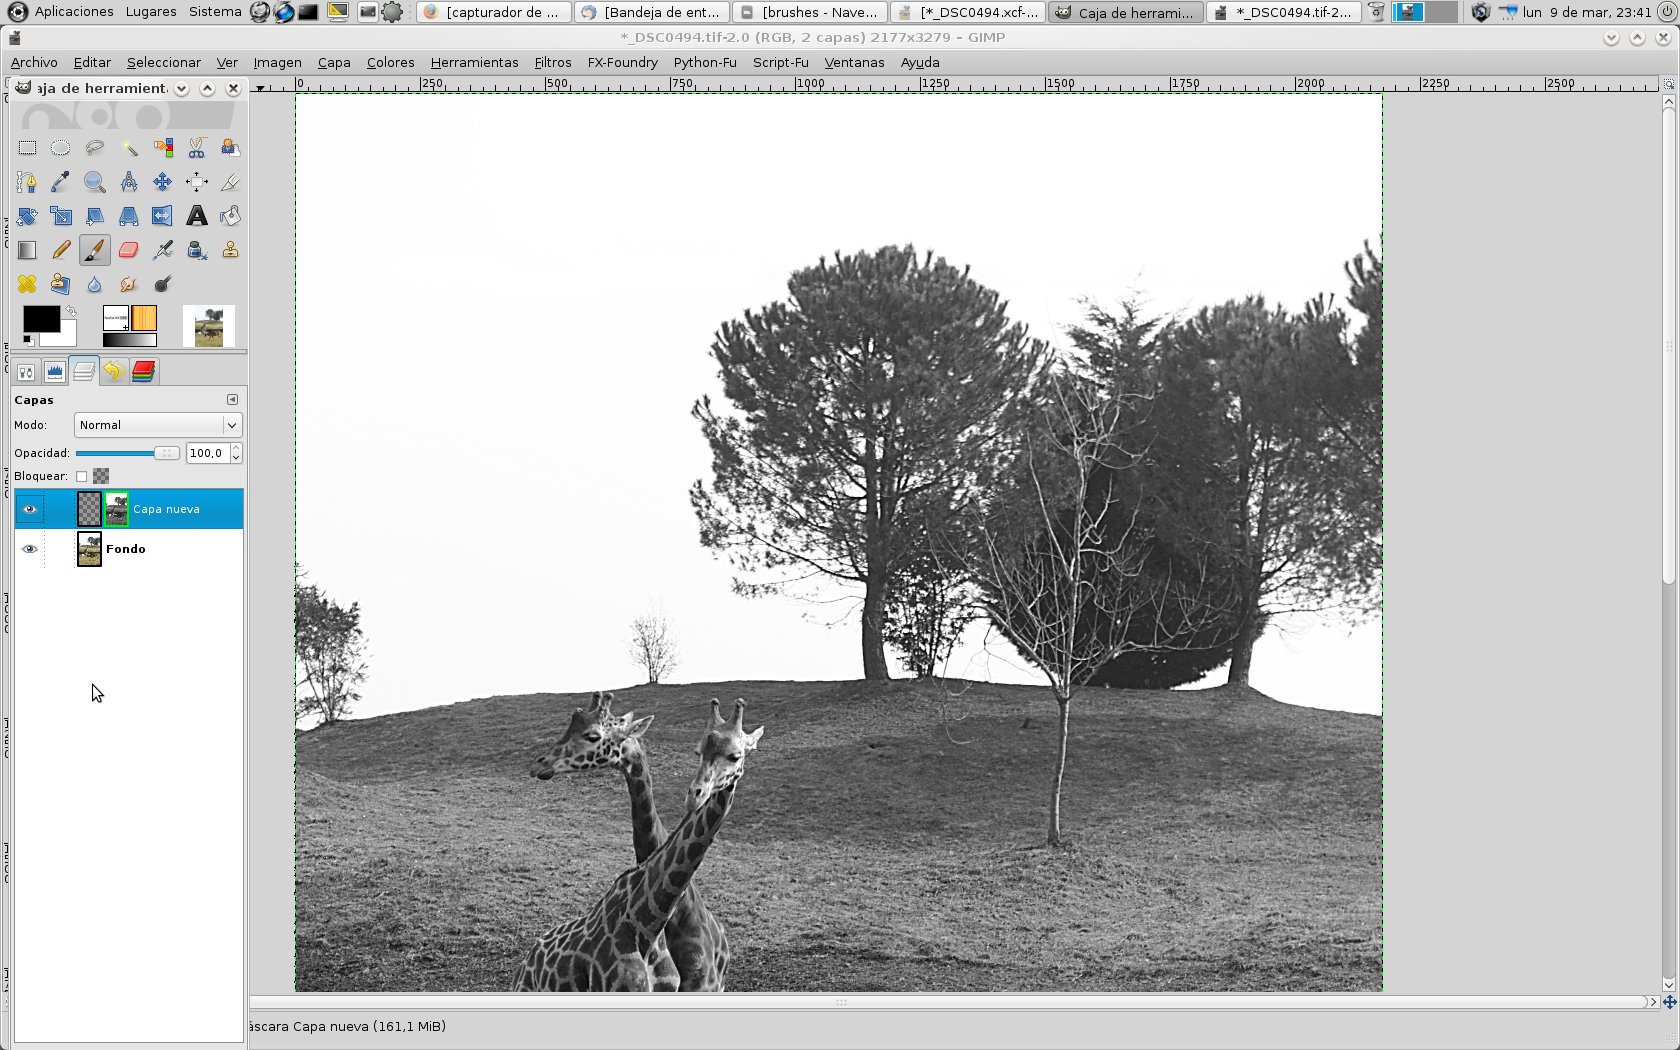Select the Clone stamp tool
Image resolution: width=1680 pixels, height=1050 pixels.
230,250
